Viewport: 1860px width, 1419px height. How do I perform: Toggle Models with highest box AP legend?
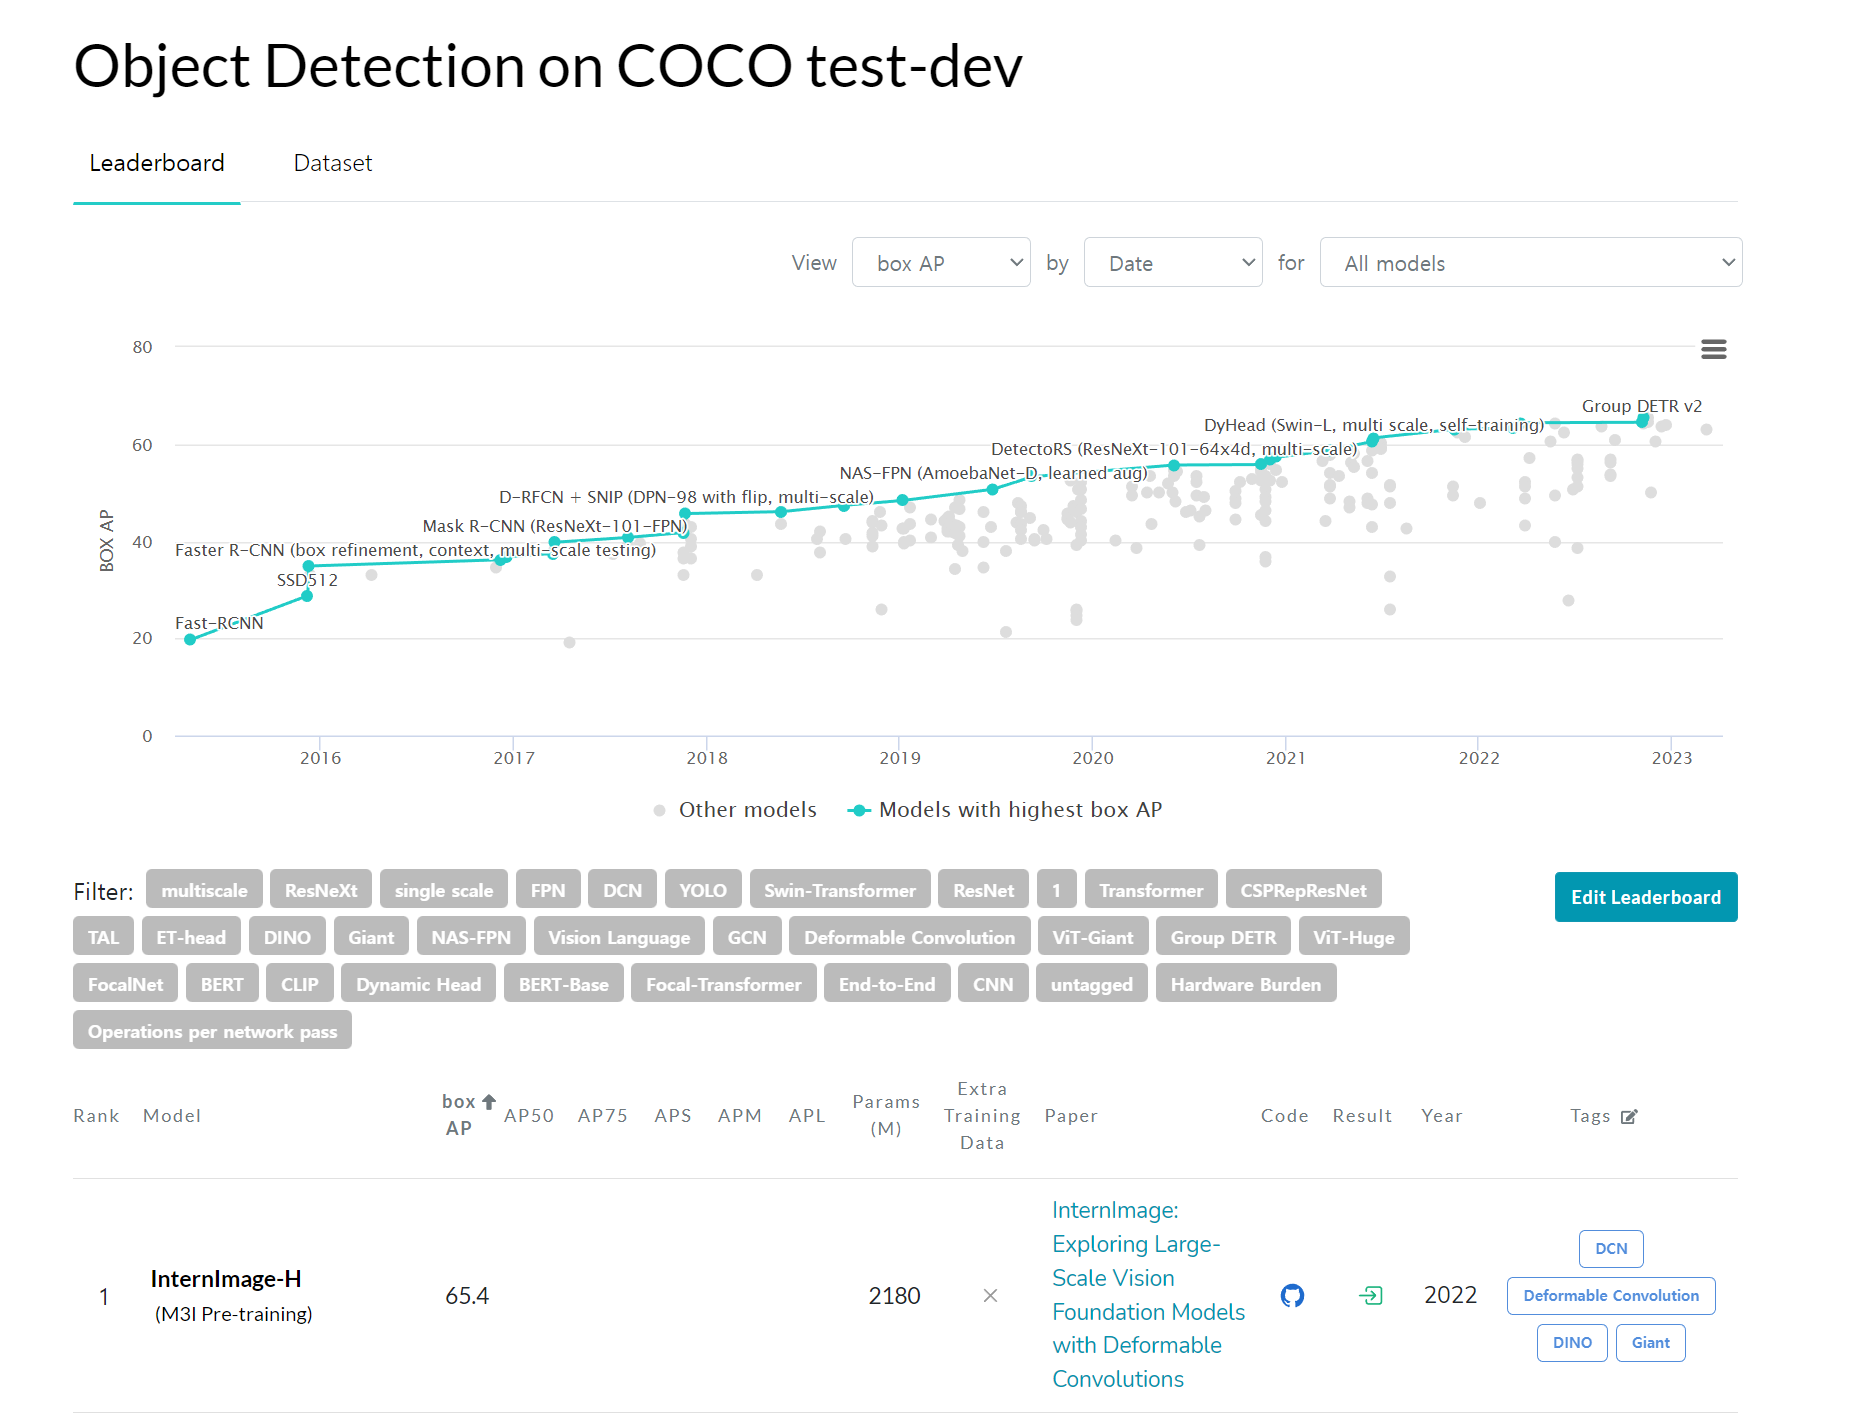[x=1005, y=810]
